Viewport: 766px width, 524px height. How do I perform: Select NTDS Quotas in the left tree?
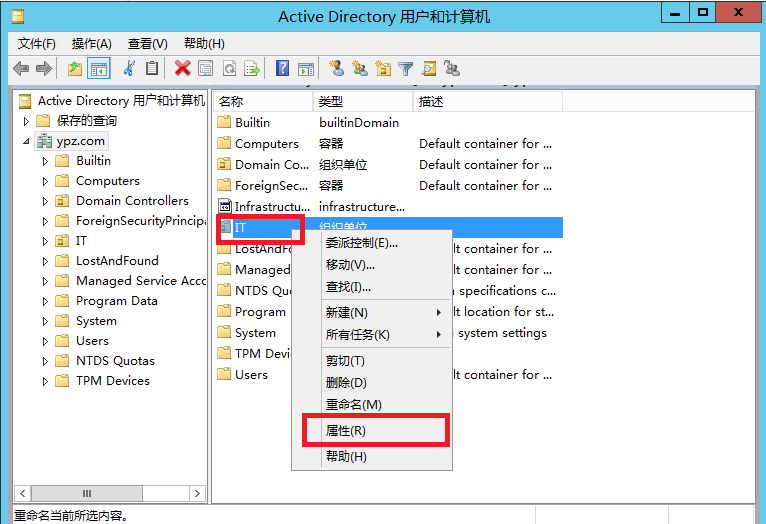(x=115, y=361)
